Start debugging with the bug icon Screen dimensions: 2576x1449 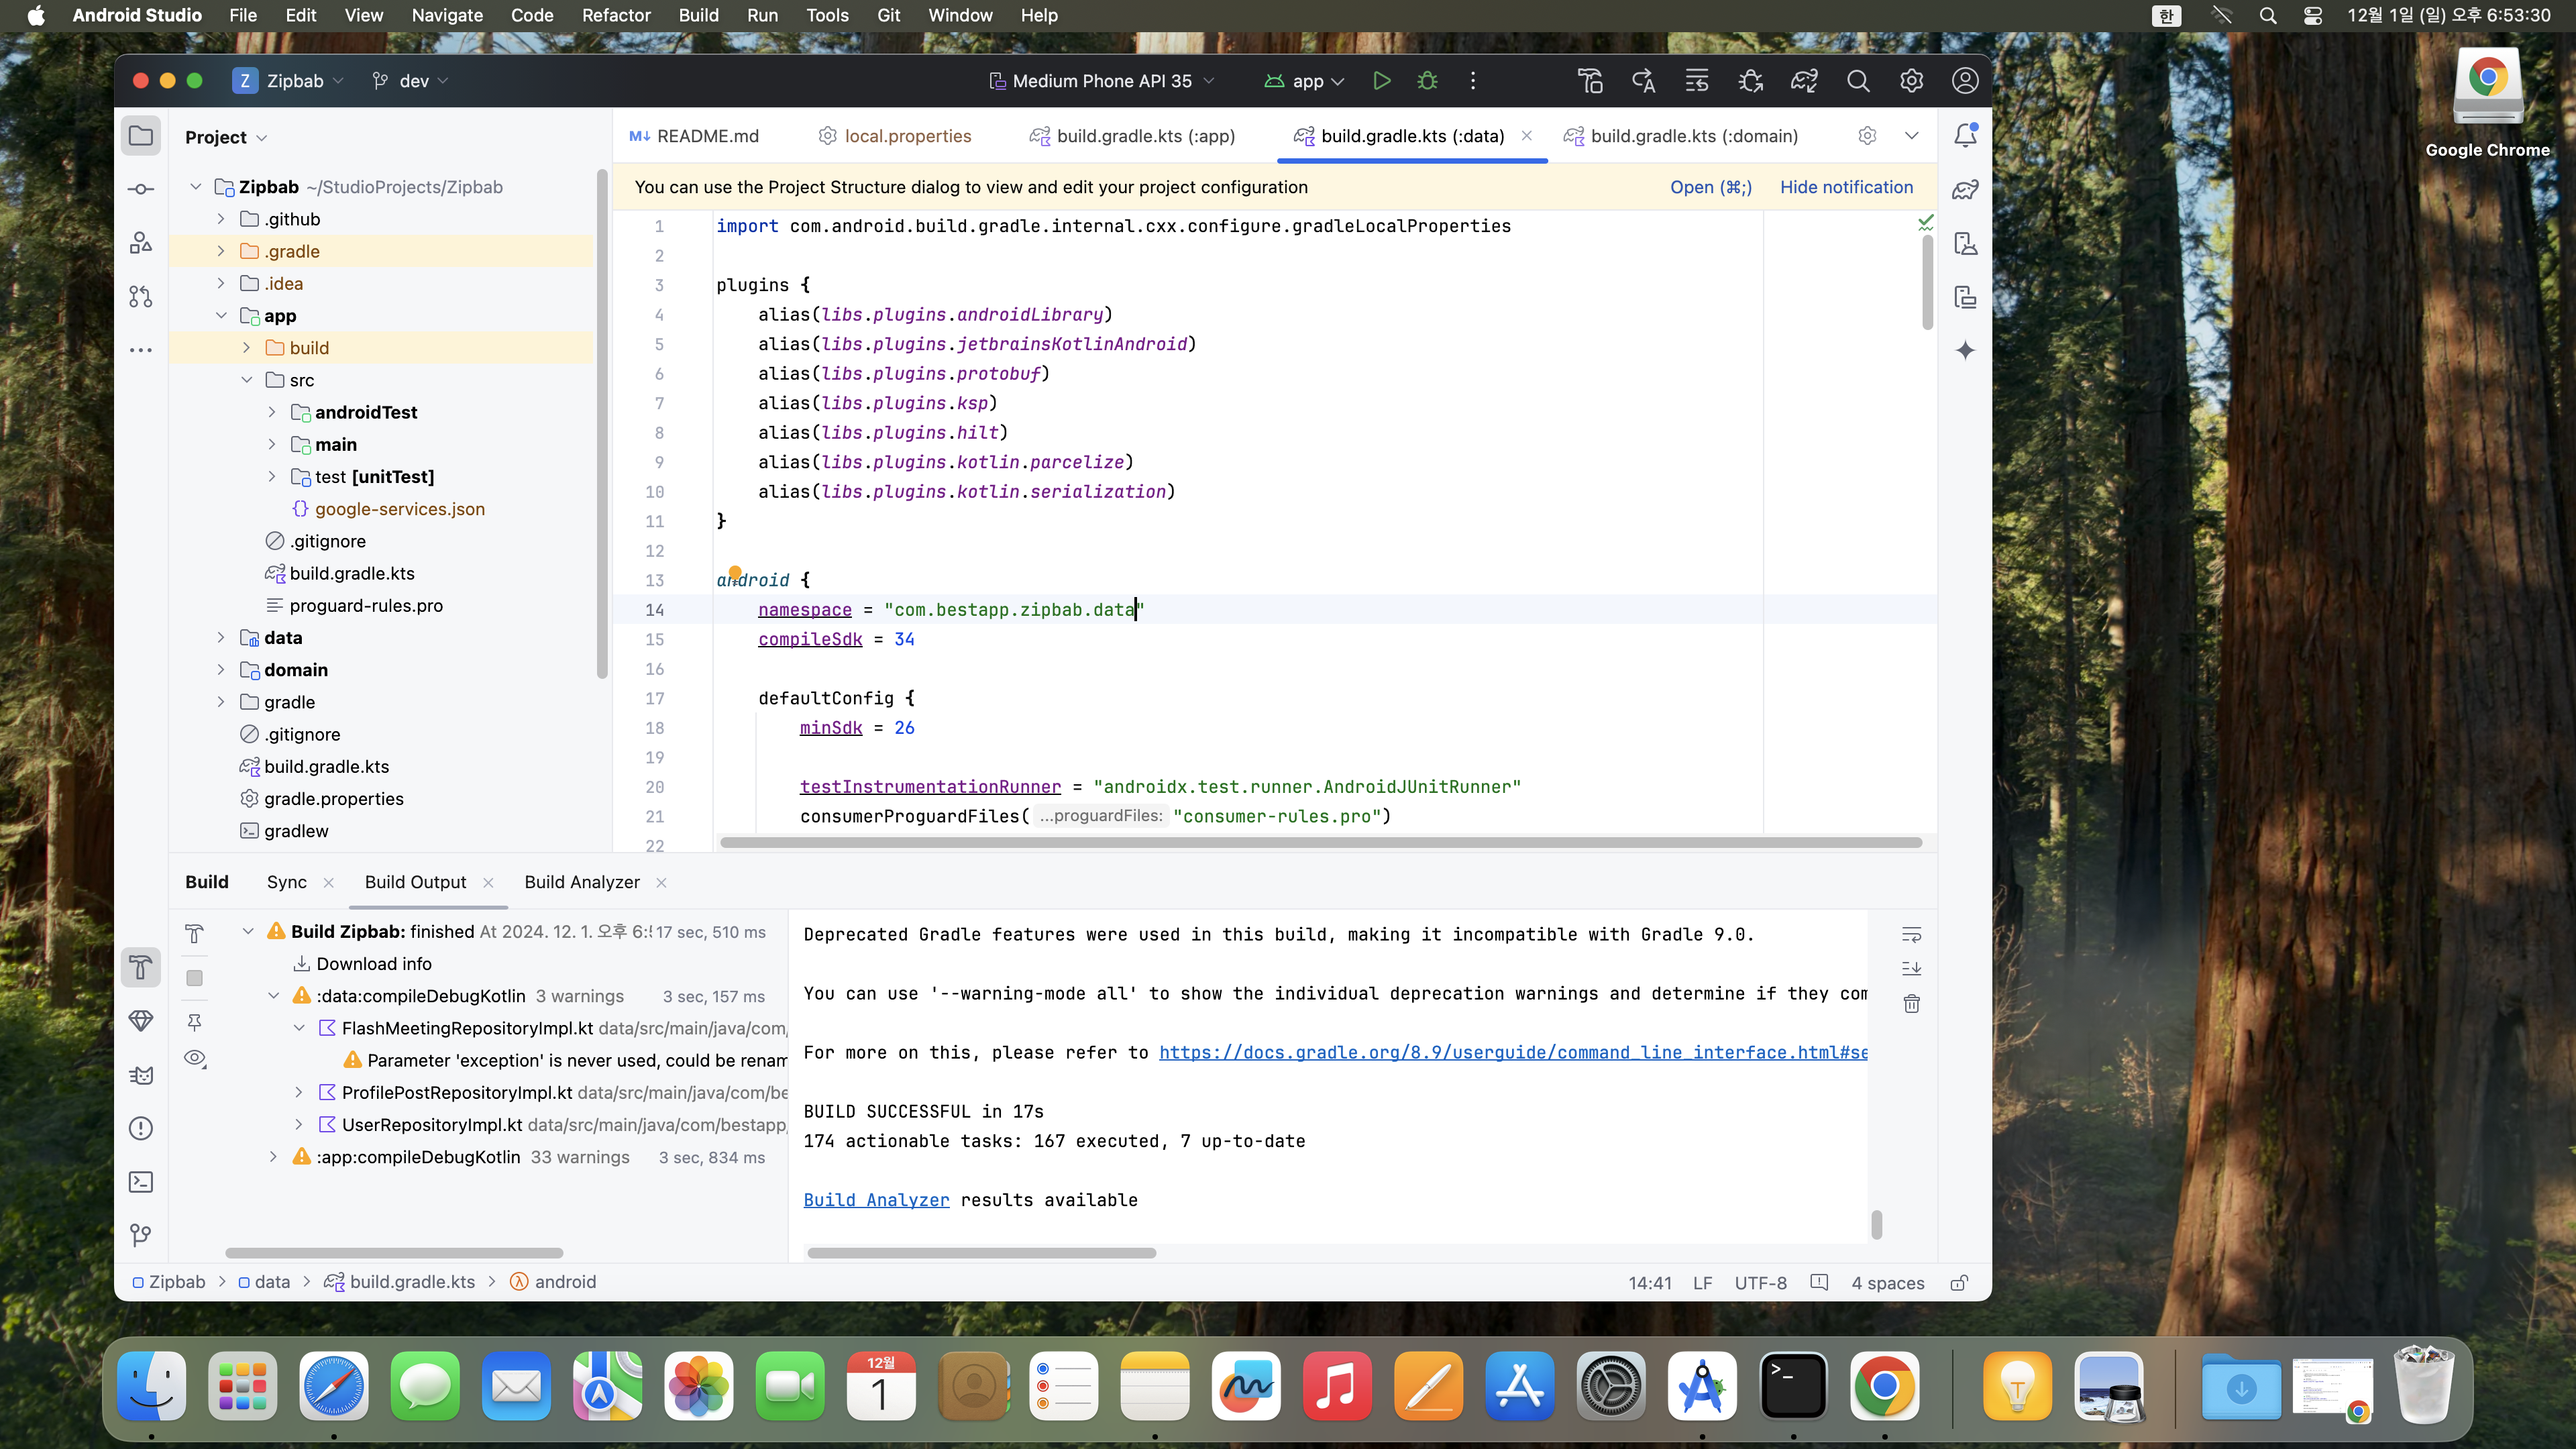(1427, 81)
